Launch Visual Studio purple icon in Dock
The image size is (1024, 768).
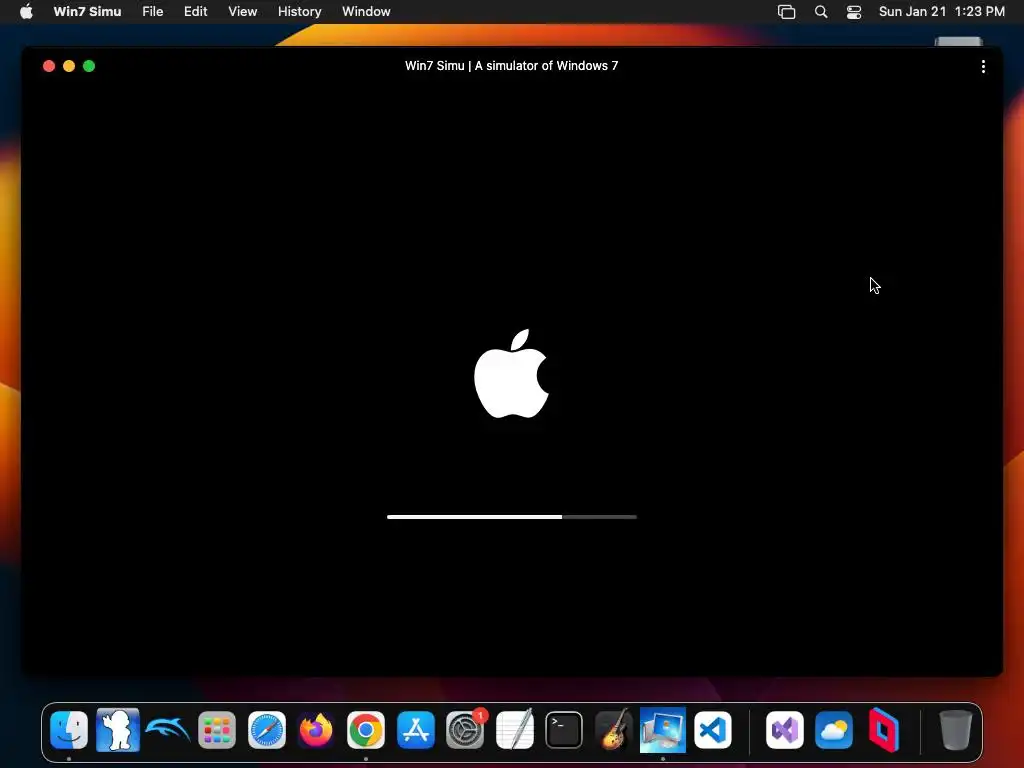click(x=784, y=729)
